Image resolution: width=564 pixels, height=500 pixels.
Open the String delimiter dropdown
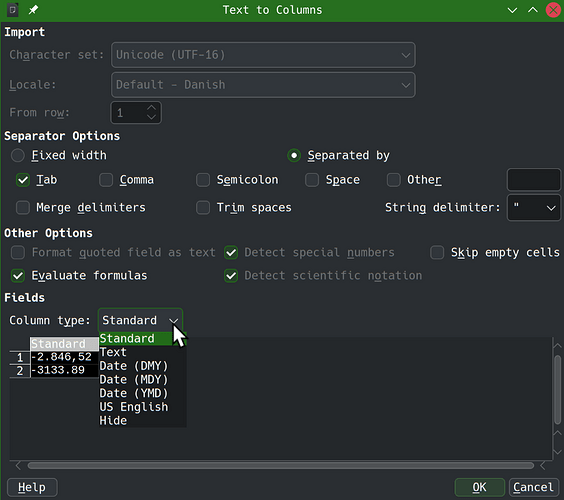pos(533,208)
